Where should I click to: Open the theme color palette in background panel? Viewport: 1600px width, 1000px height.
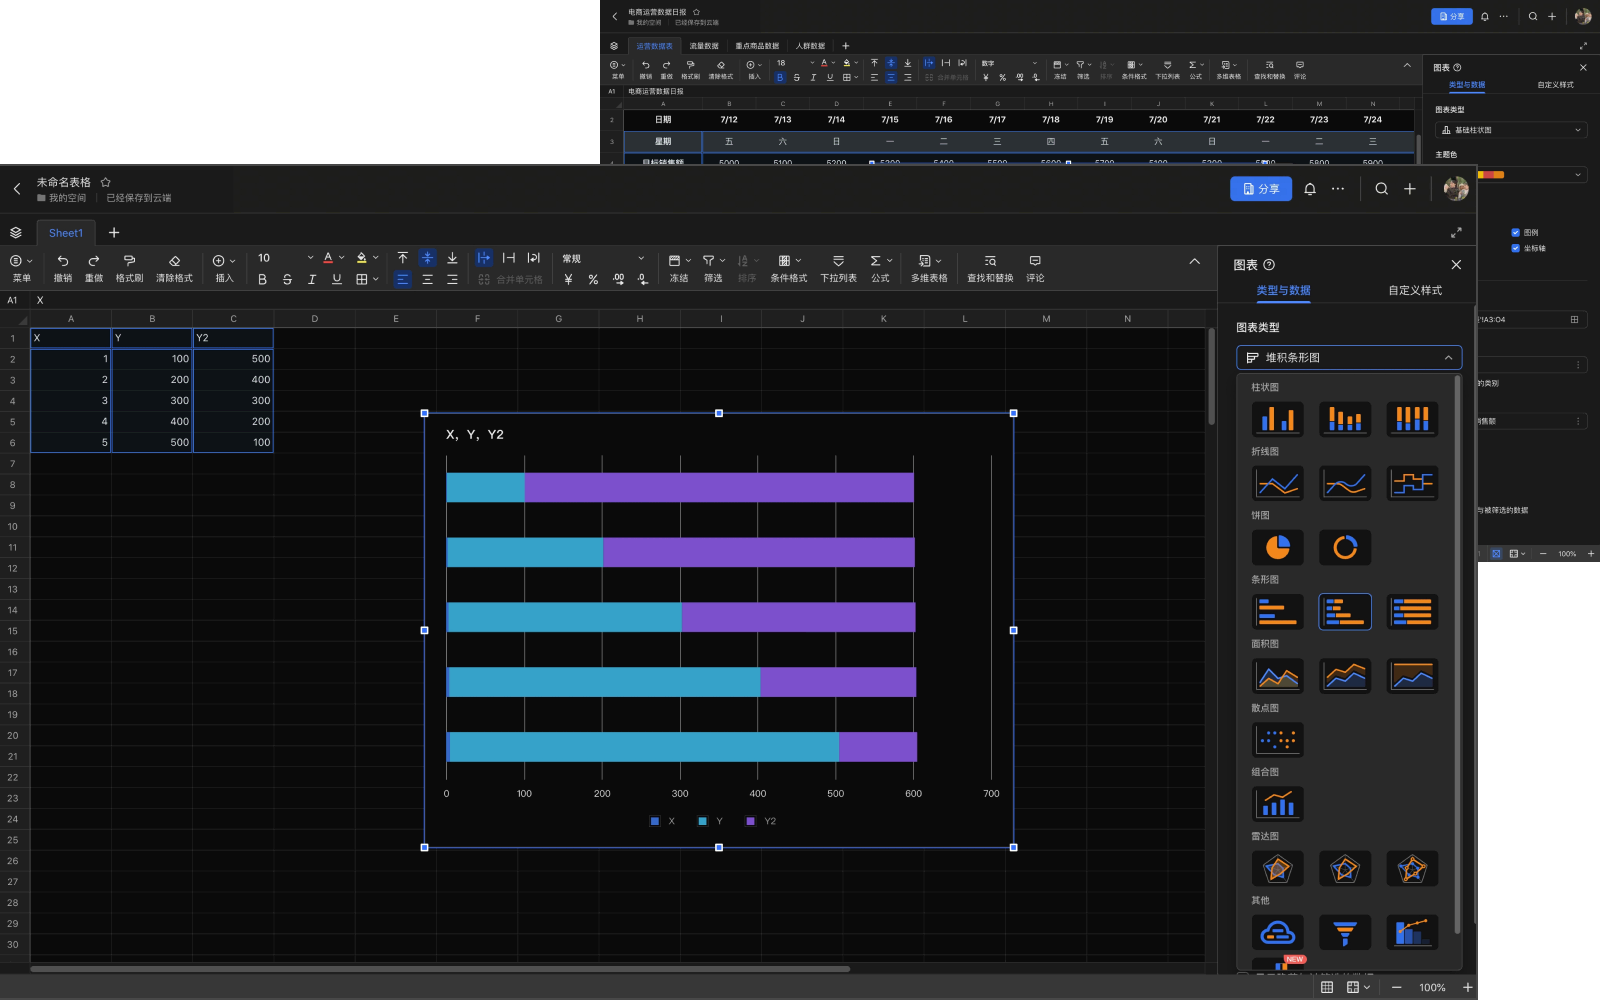click(1530, 175)
